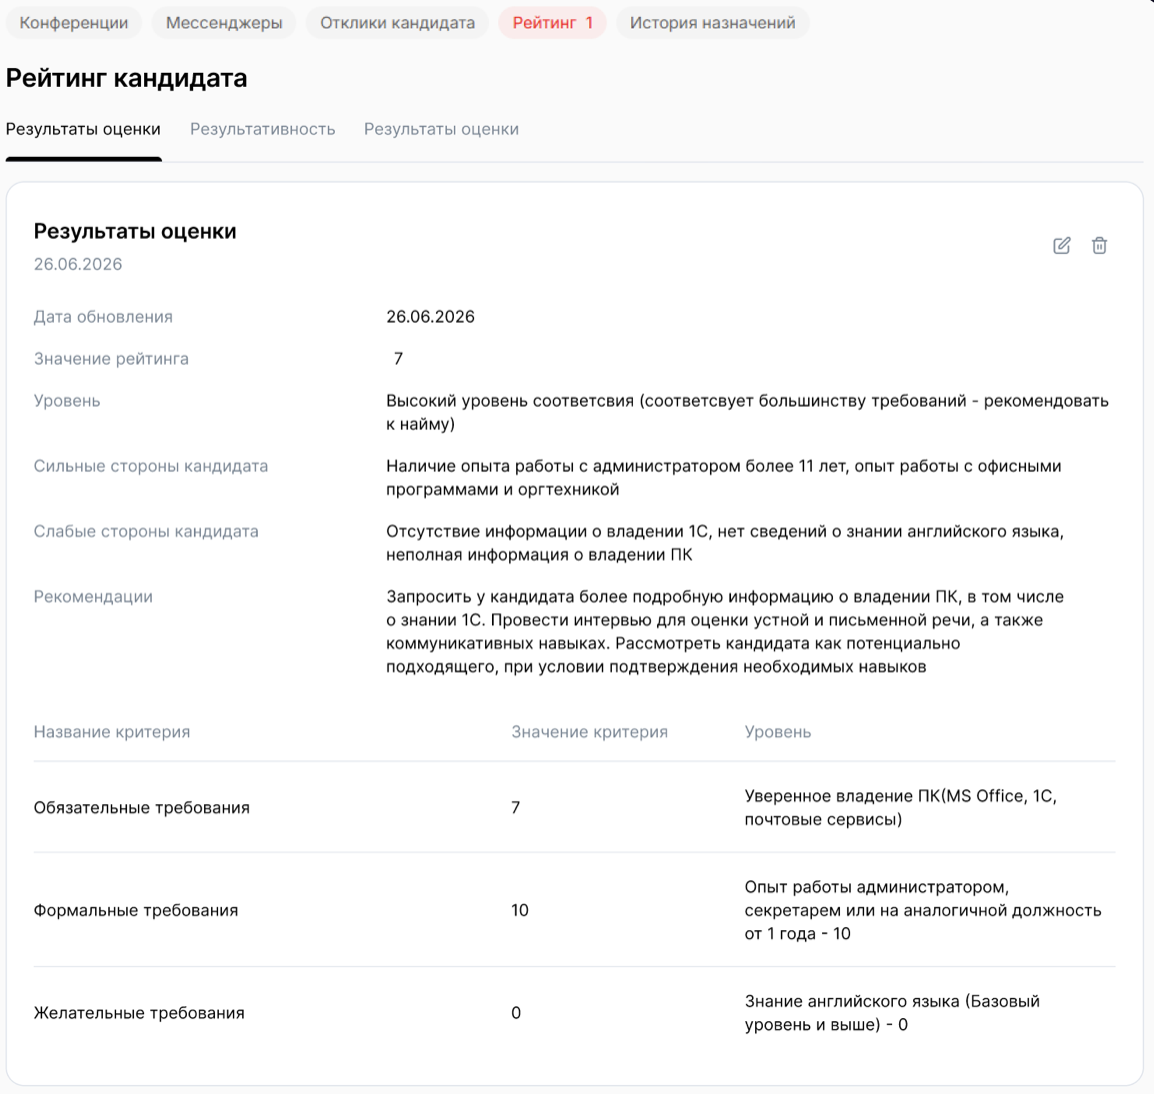1154x1094 pixels.
Task: Select the active underlined Результаты оценки sub-tab
Action: click(83, 129)
